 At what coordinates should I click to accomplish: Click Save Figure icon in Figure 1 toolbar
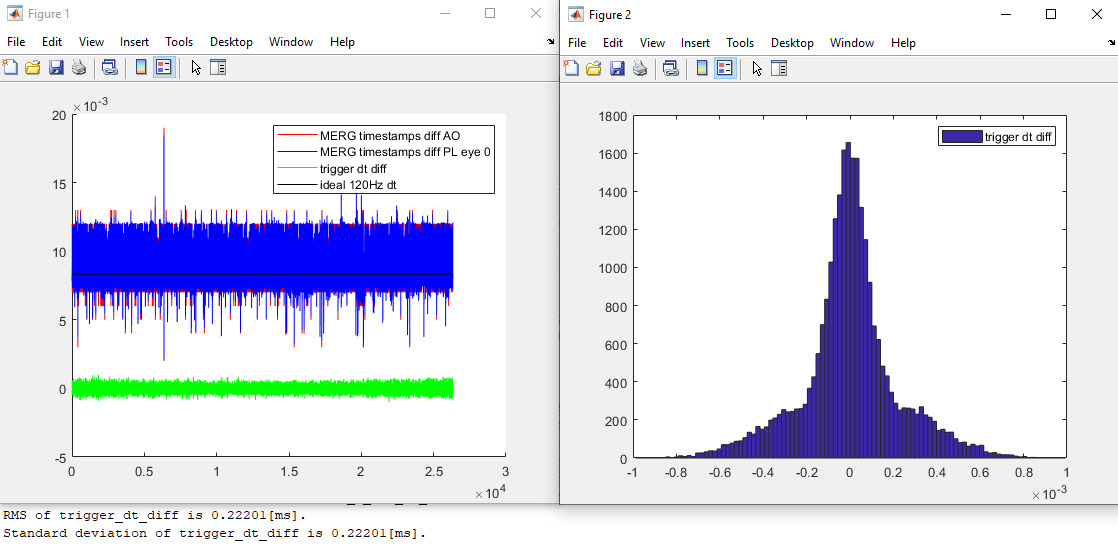point(56,68)
